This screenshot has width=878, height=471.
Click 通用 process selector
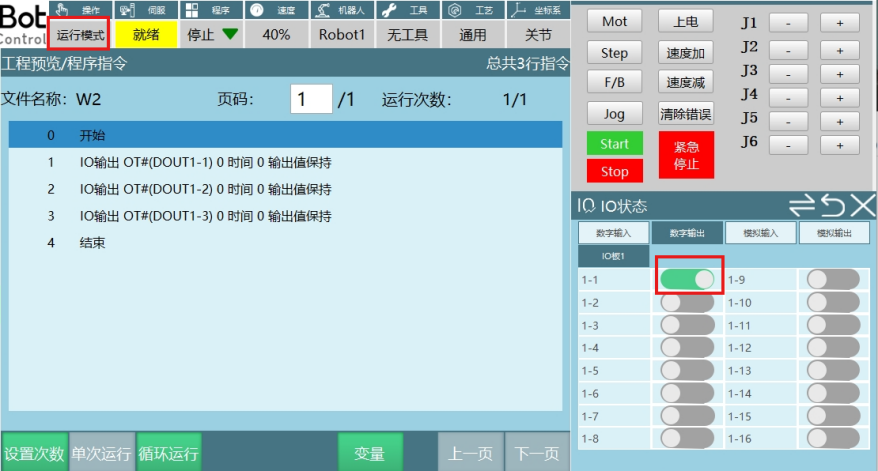pos(473,35)
